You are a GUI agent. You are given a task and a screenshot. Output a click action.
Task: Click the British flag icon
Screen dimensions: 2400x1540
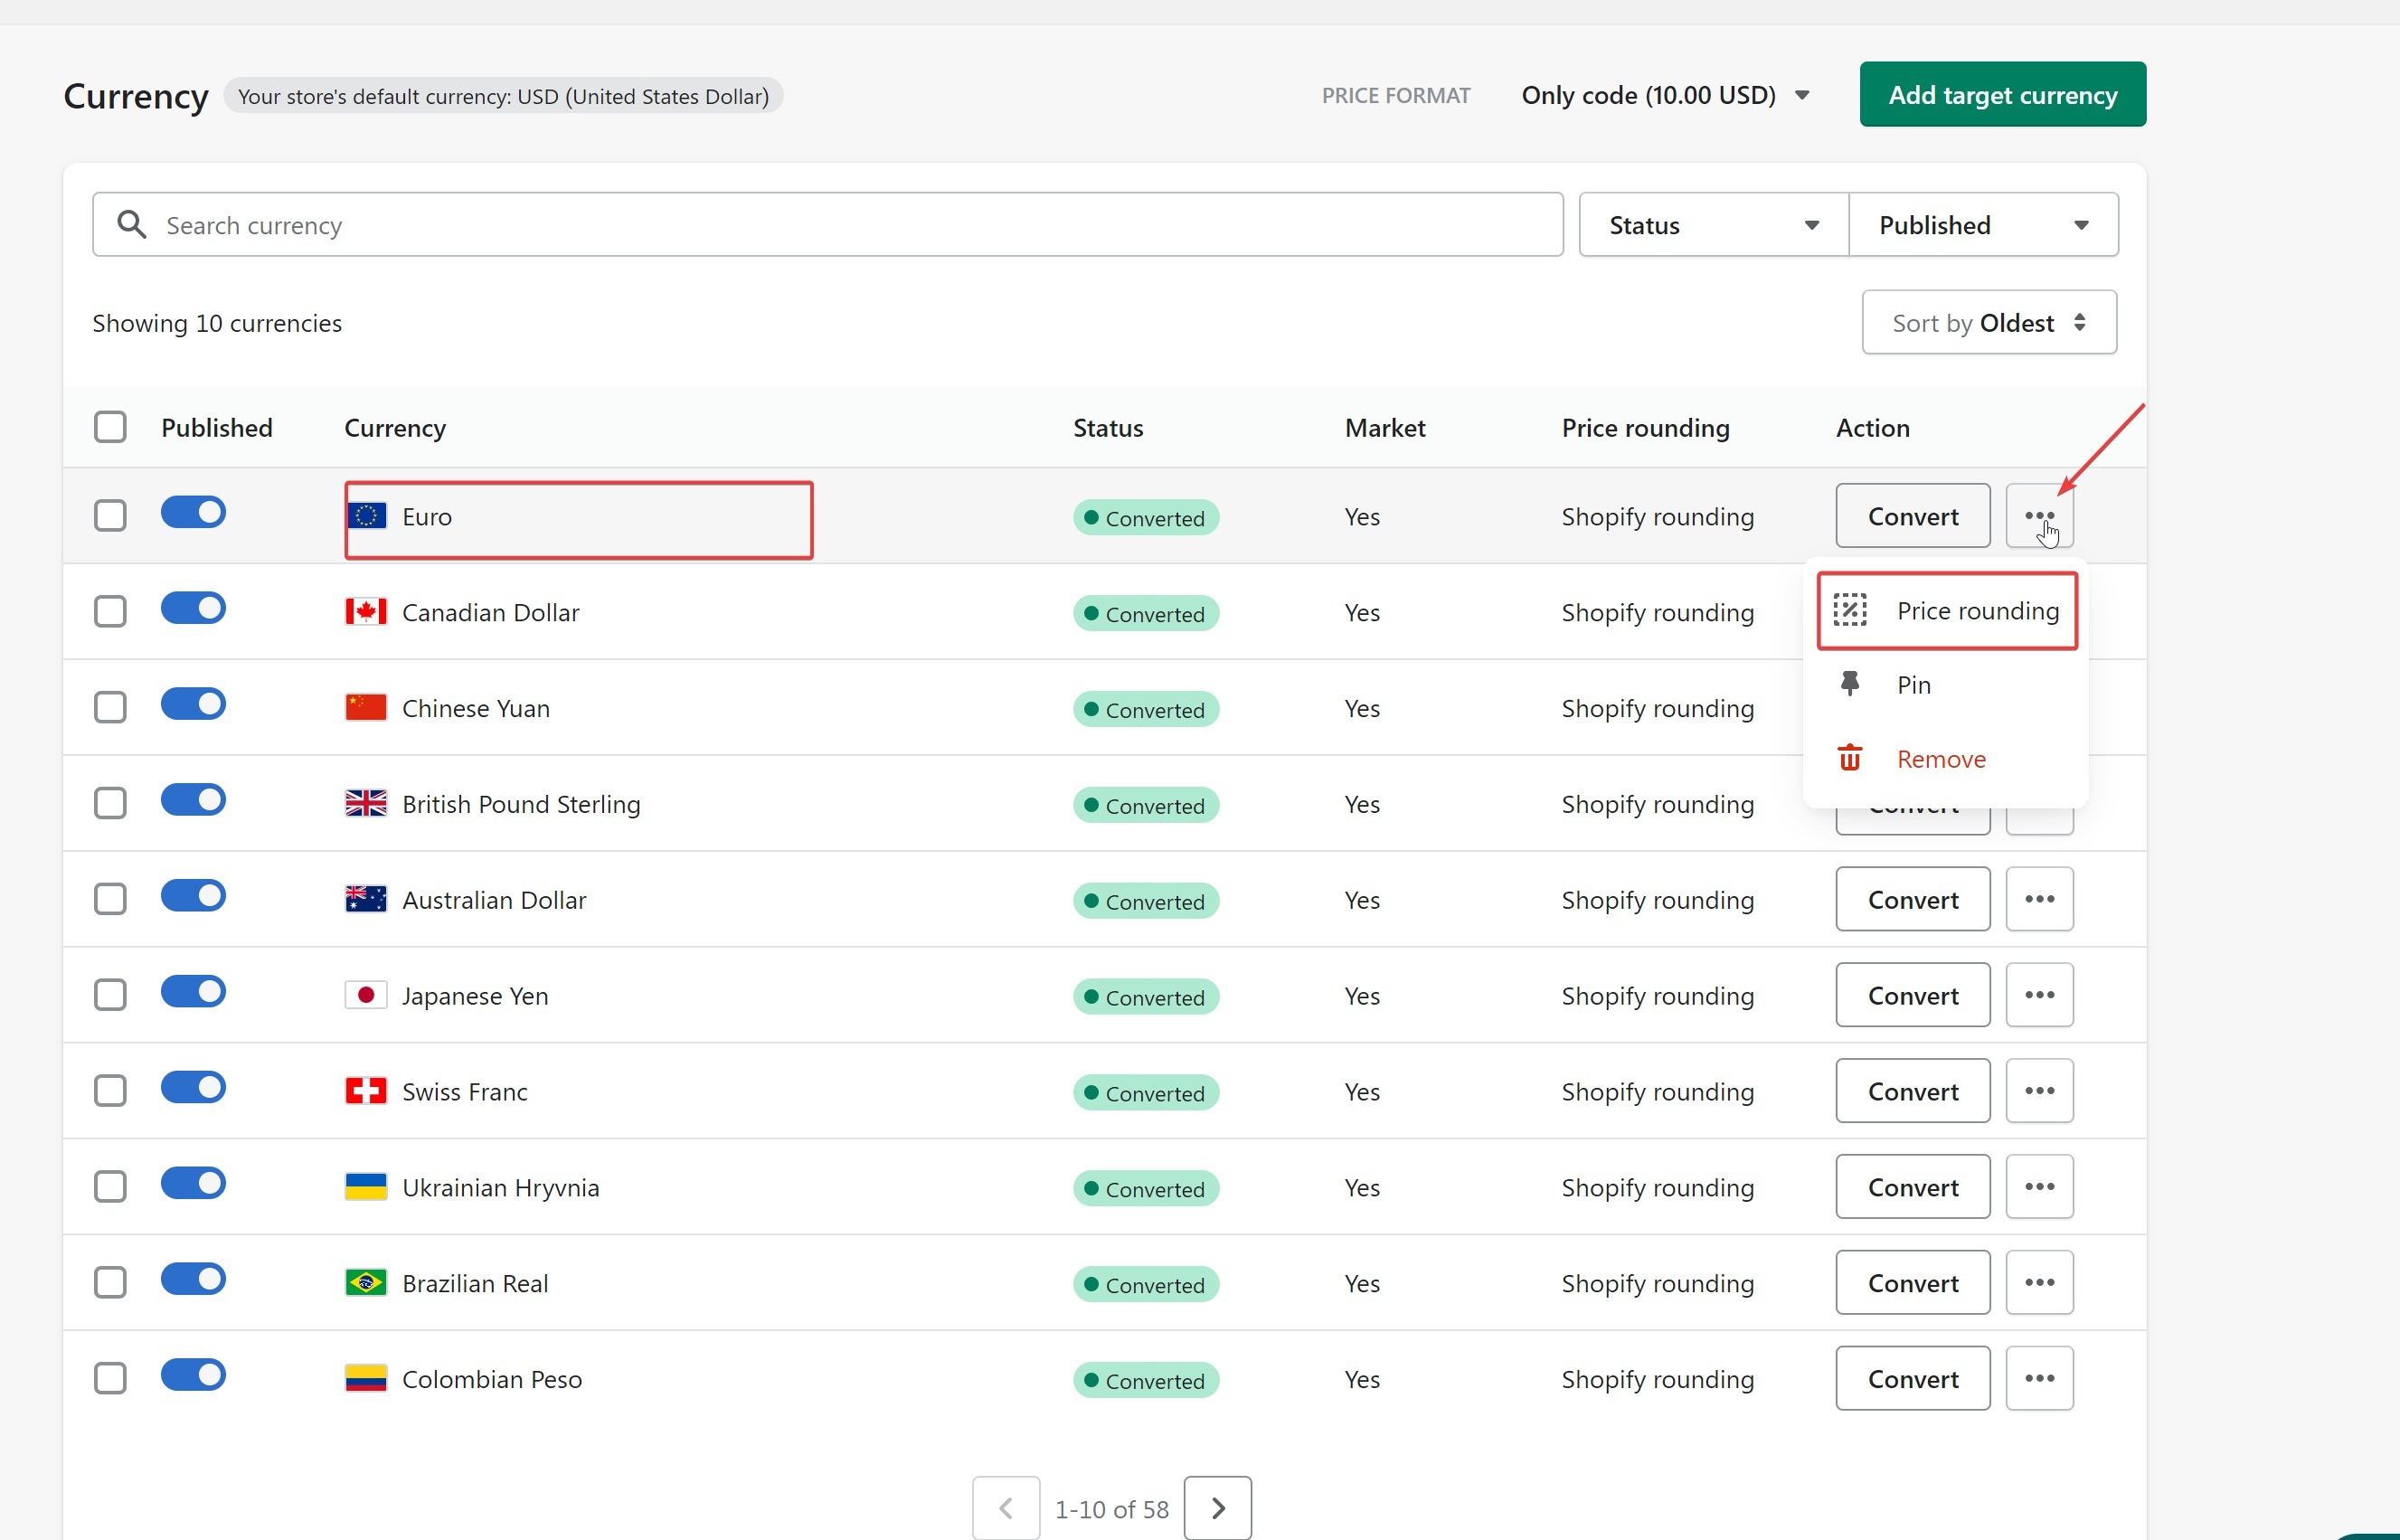[366, 804]
